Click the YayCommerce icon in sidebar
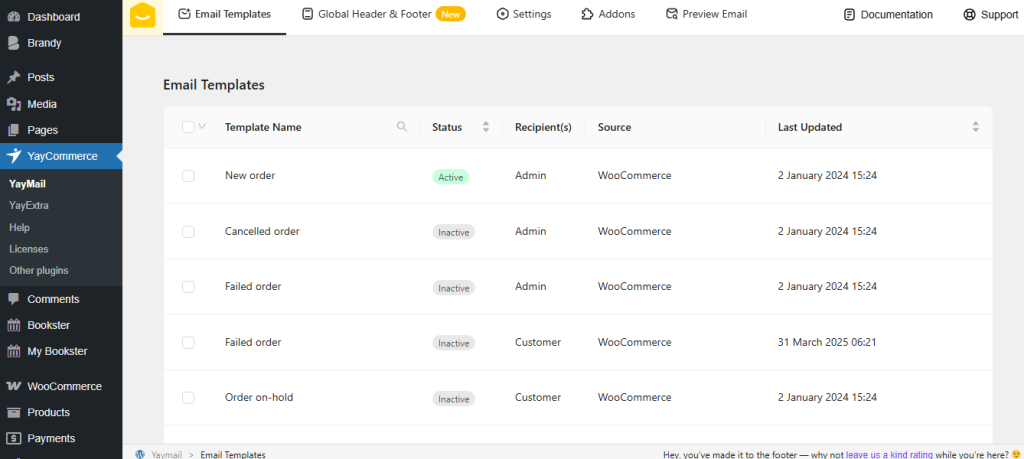This screenshot has width=1024, height=459. coord(13,156)
